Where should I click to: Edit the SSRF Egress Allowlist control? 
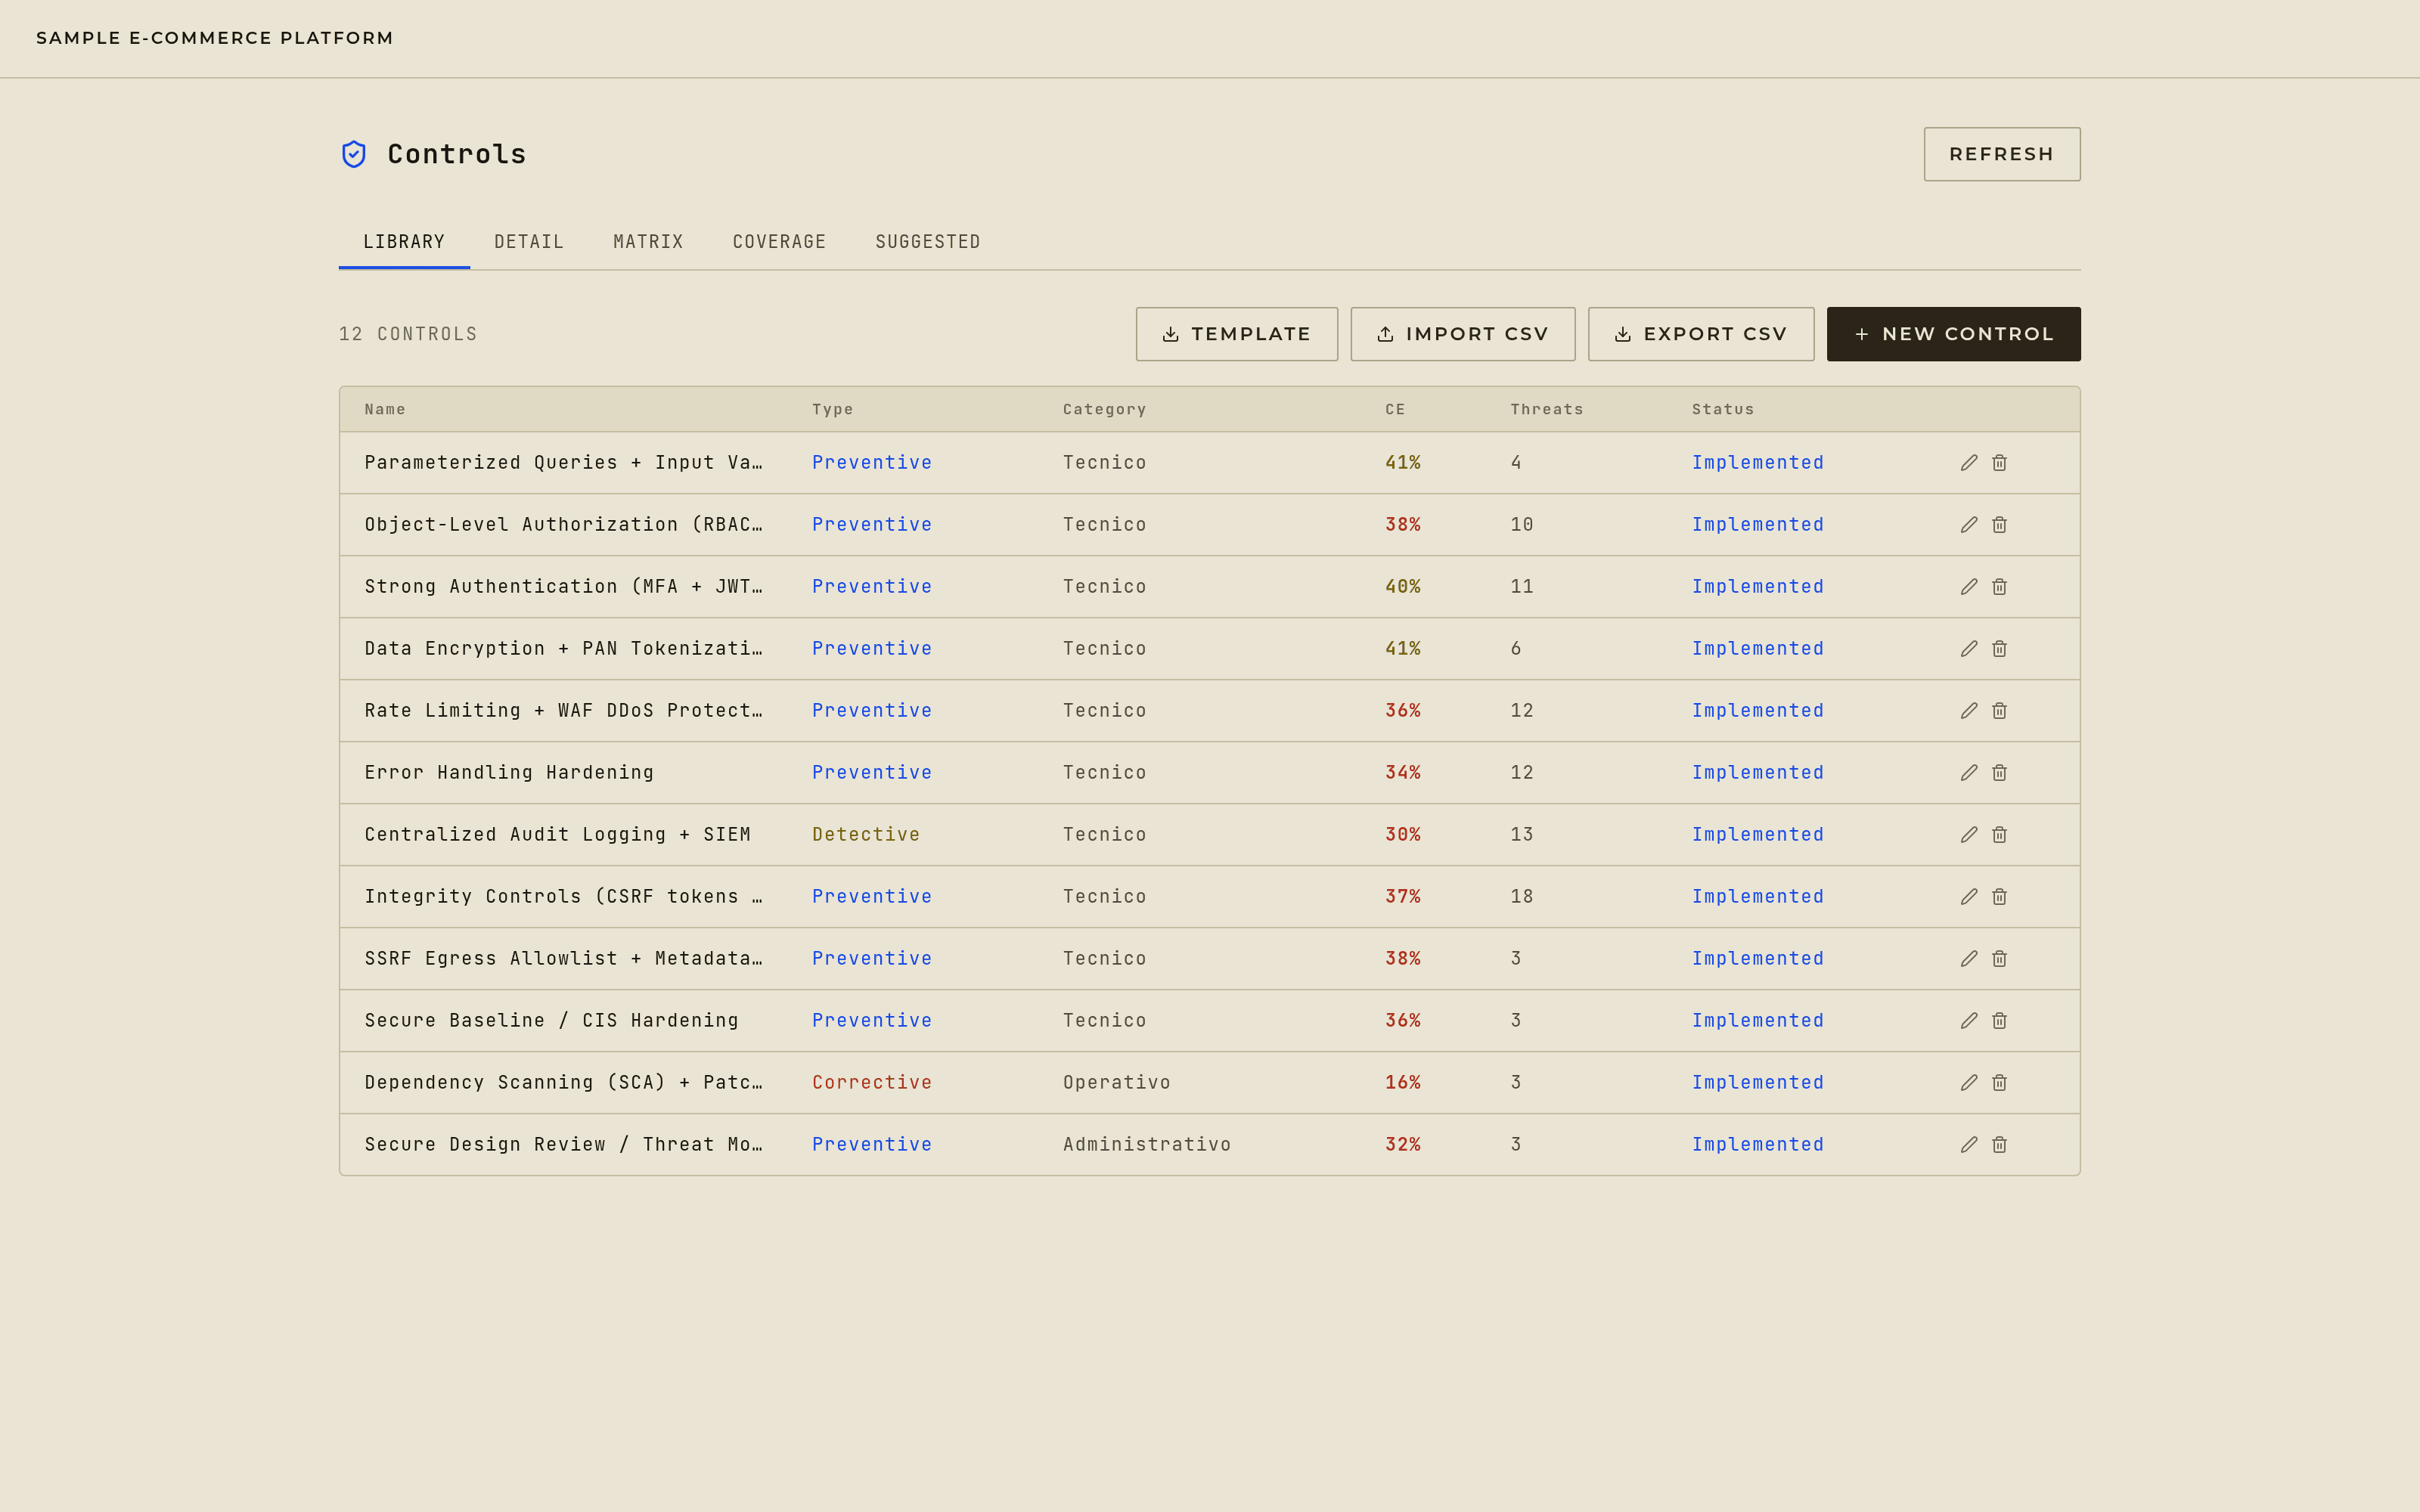click(1969, 959)
